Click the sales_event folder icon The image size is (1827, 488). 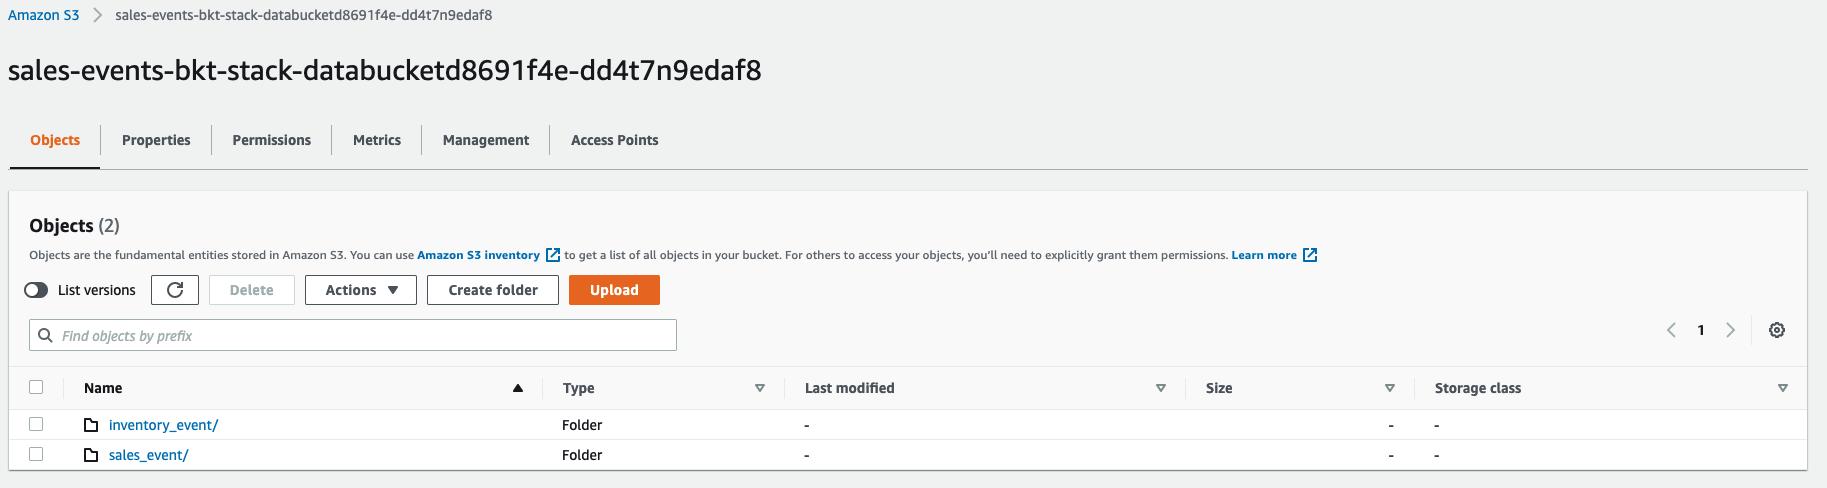(x=91, y=455)
